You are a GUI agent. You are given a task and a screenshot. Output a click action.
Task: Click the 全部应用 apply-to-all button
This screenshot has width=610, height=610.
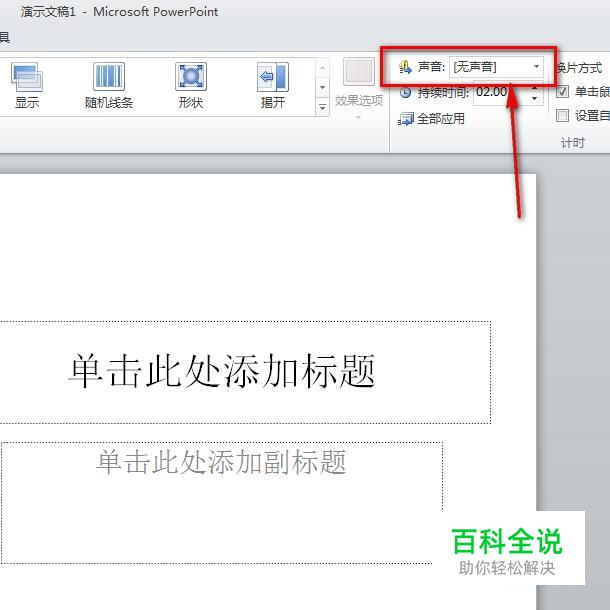[x=431, y=119]
